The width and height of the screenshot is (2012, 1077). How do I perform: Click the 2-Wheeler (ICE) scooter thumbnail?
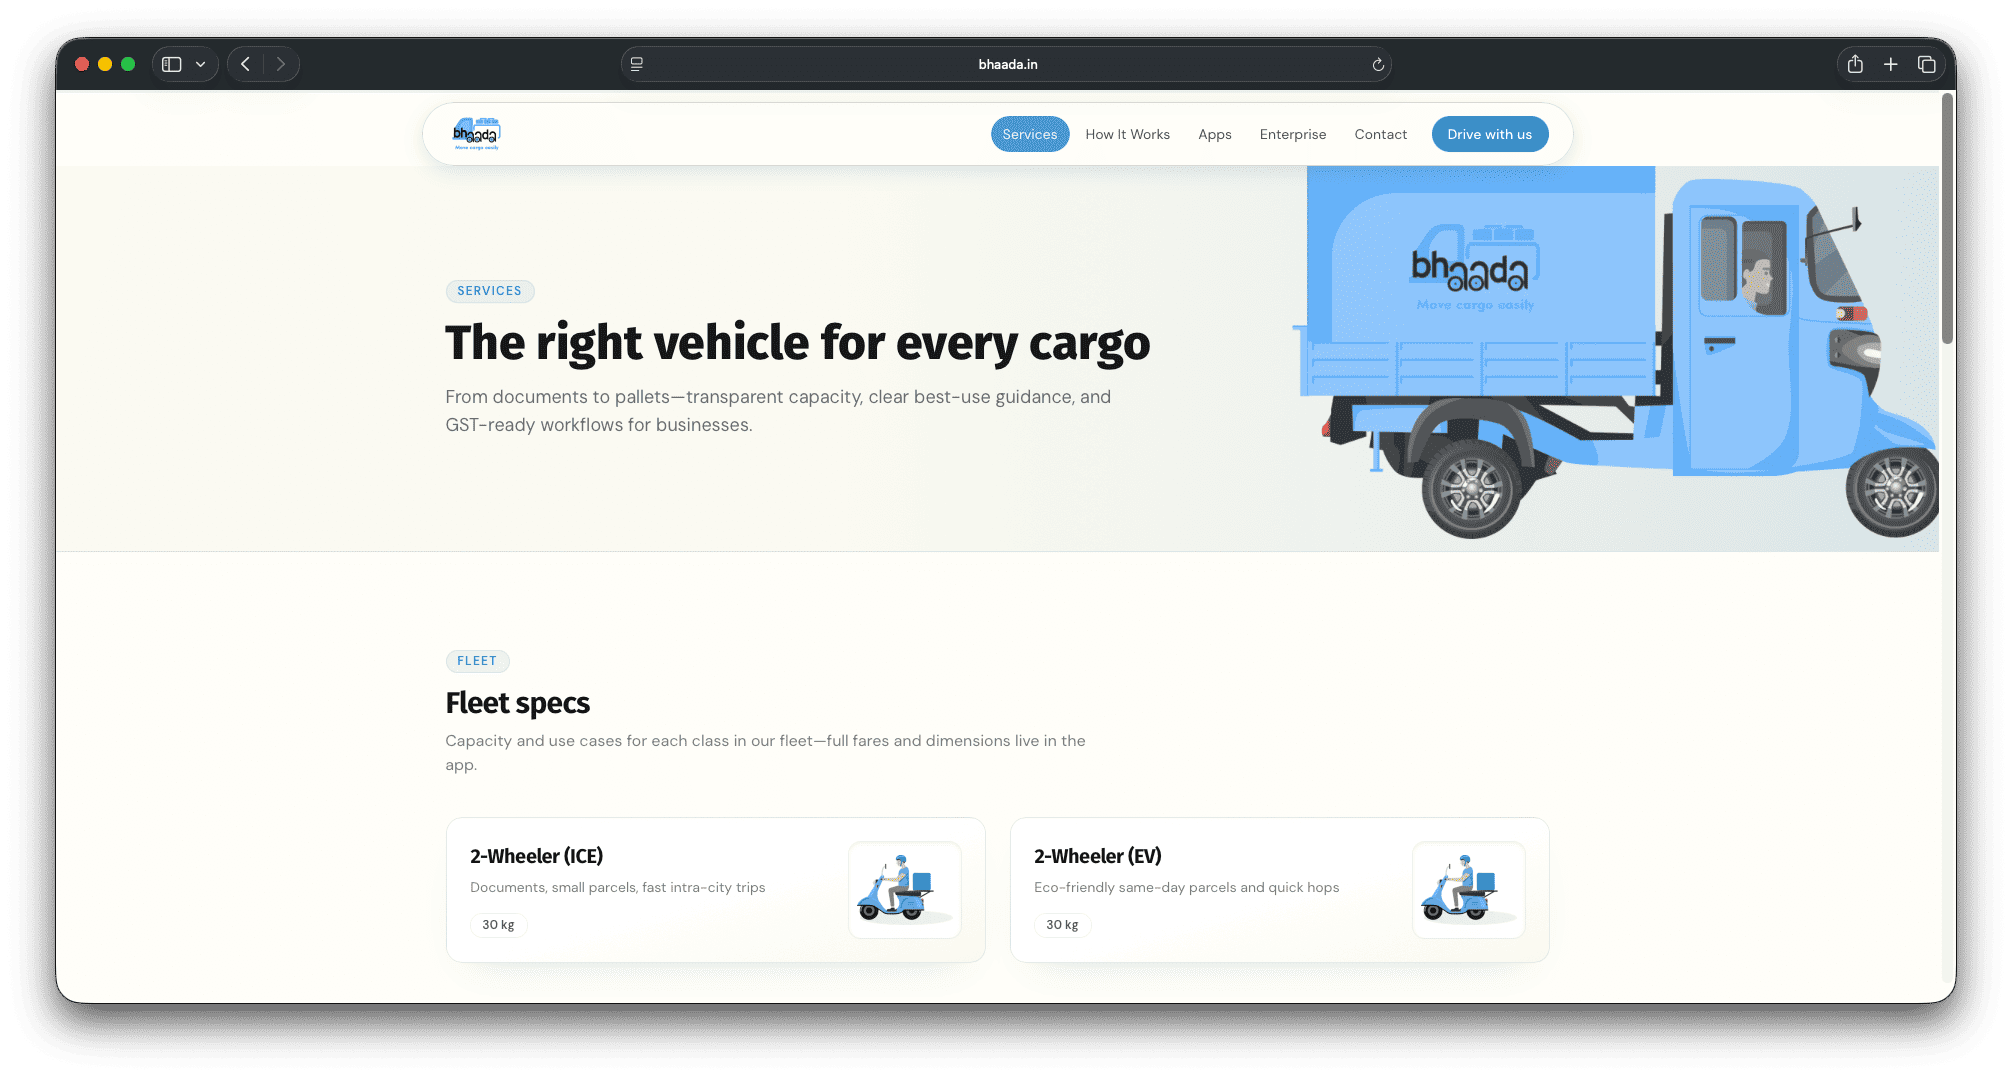tap(905, 890)
